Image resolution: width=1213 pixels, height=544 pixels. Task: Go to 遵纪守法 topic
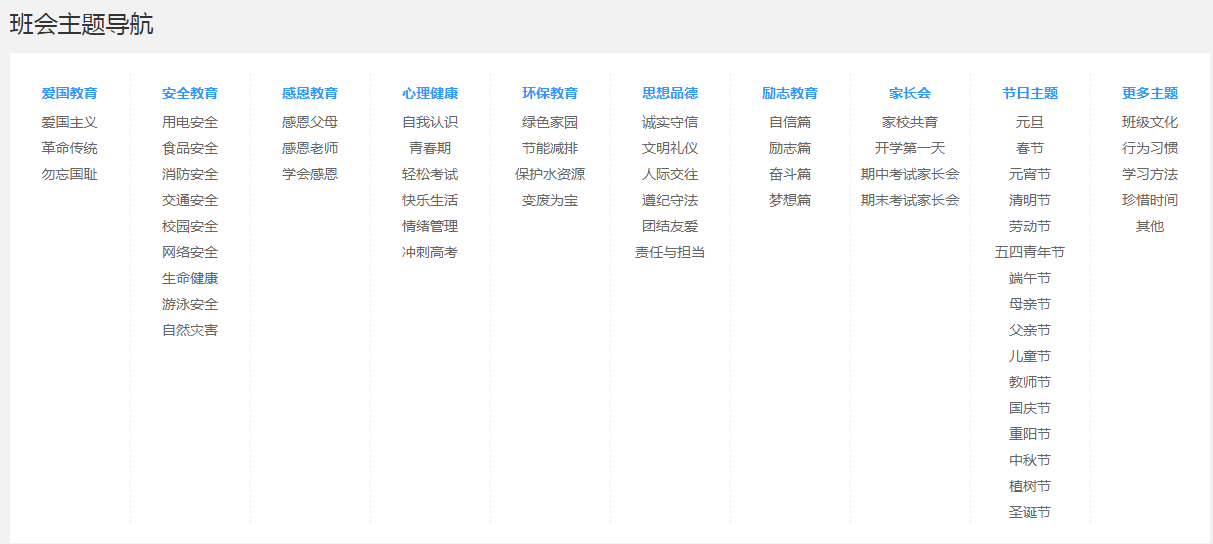[x=670, y=200]
